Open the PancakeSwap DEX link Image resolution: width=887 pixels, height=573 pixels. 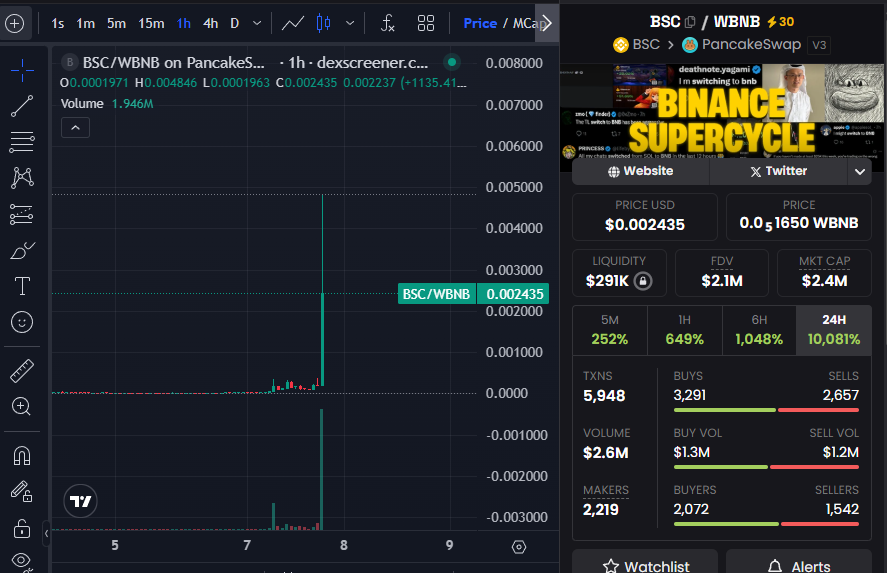coord(742,45)
